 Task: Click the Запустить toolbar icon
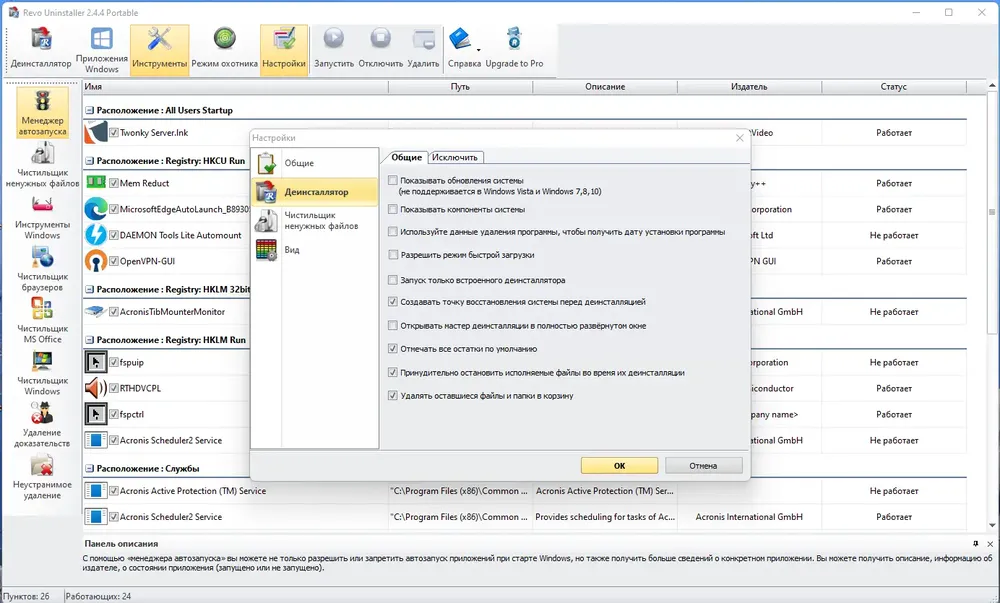coord(334,50)
